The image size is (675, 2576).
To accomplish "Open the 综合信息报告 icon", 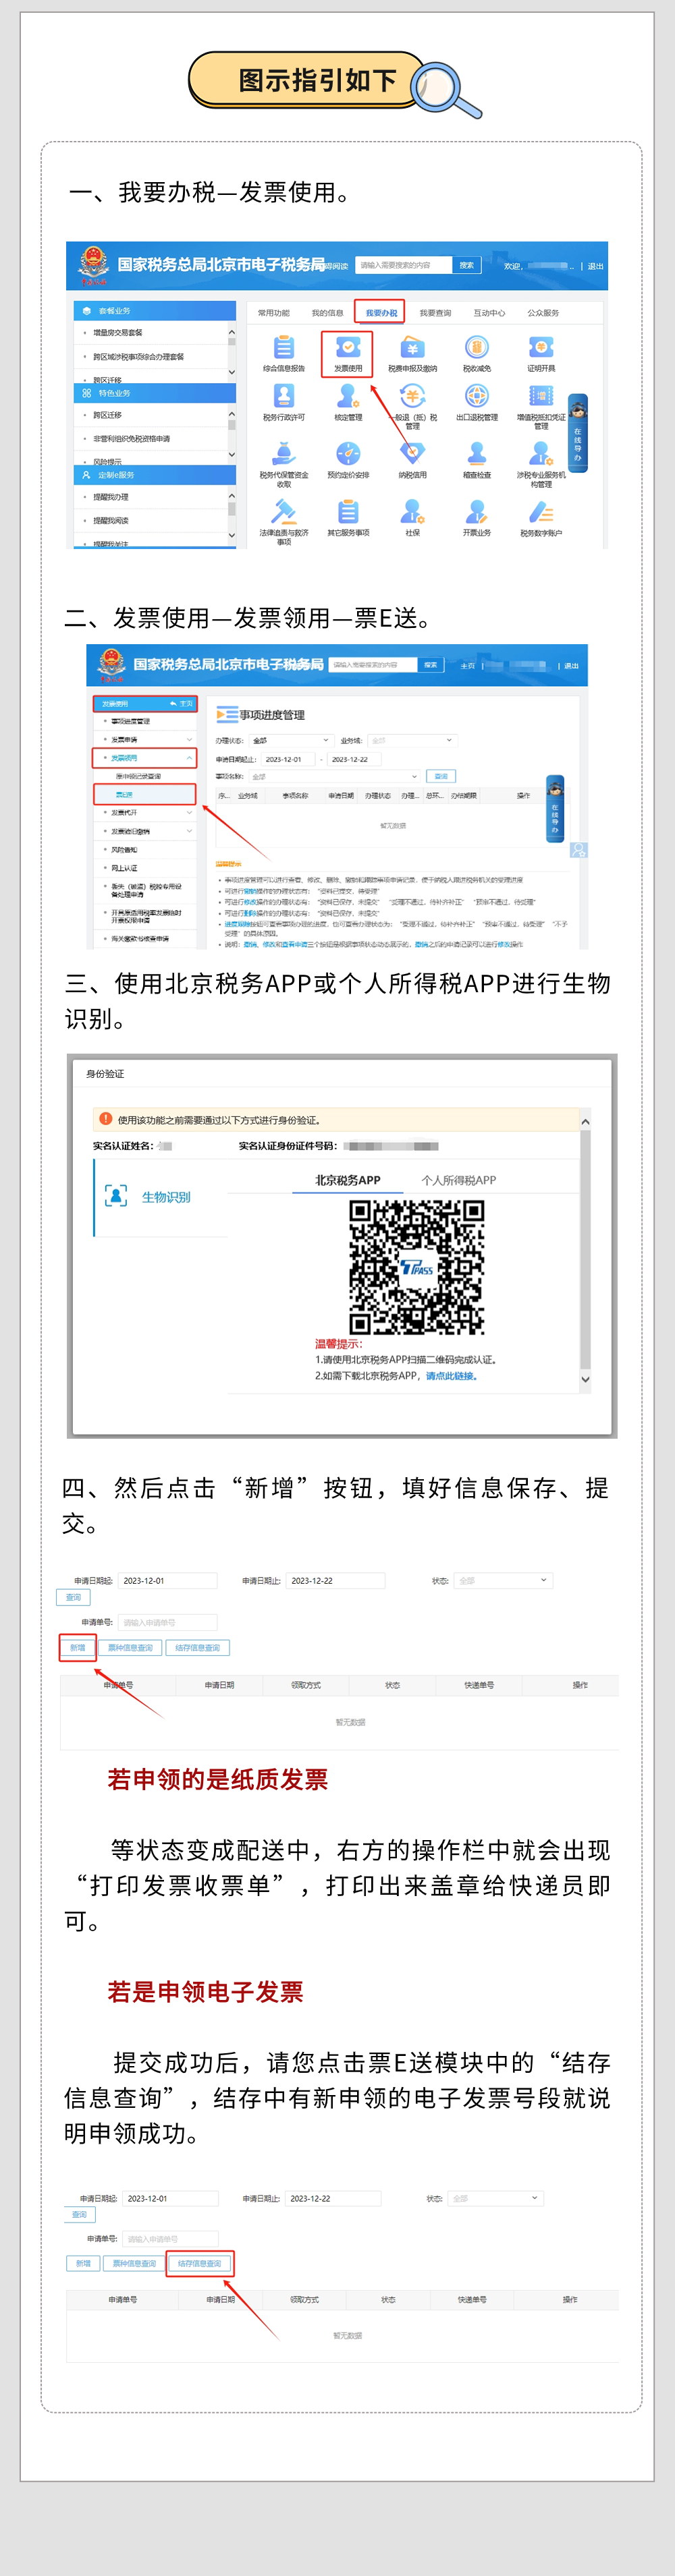I will tap(284, 347).
